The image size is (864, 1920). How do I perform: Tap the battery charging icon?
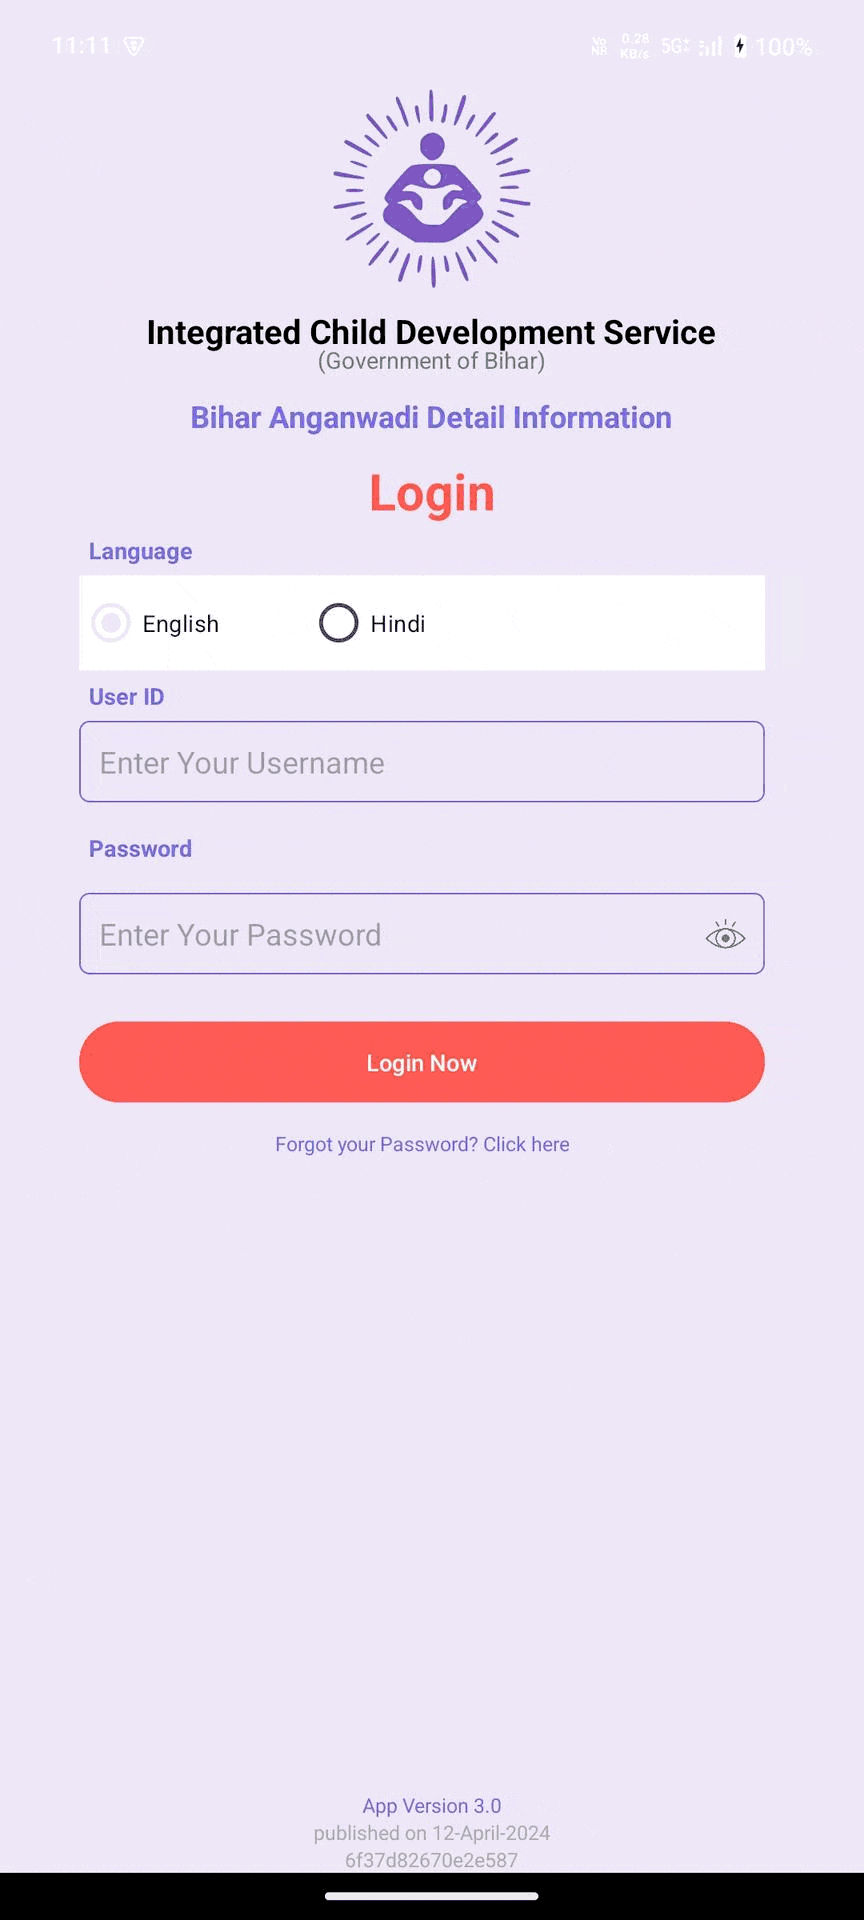tap(740, 46)
